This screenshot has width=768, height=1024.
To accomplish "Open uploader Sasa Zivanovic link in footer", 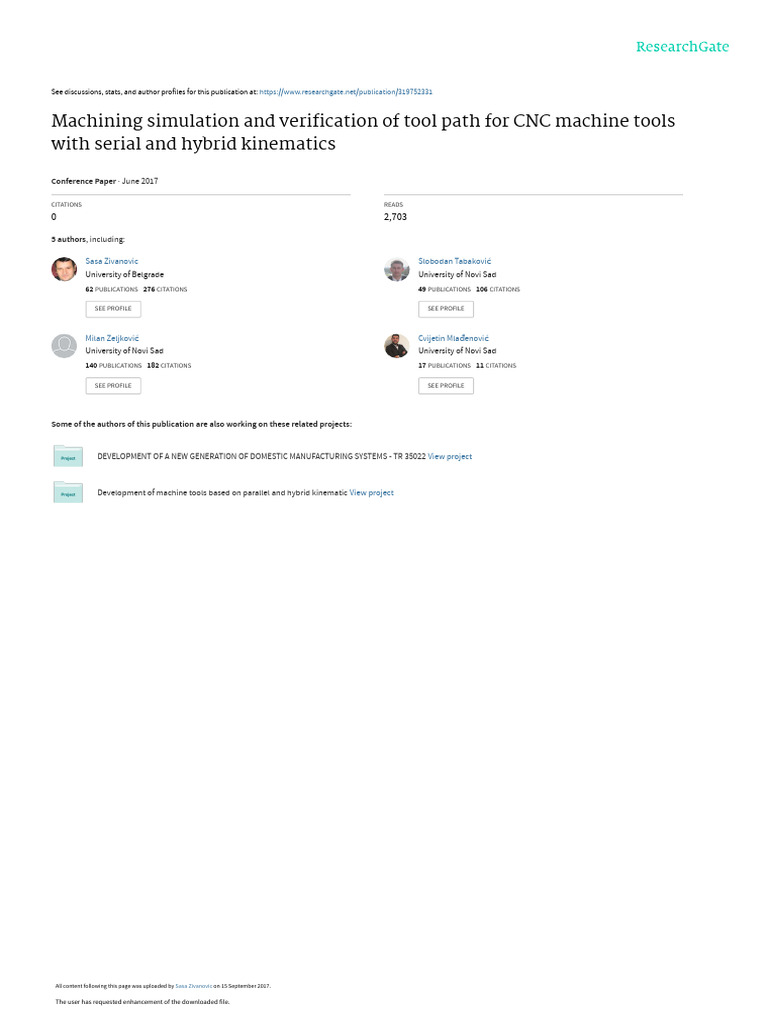I will click(x=193, y=986).
